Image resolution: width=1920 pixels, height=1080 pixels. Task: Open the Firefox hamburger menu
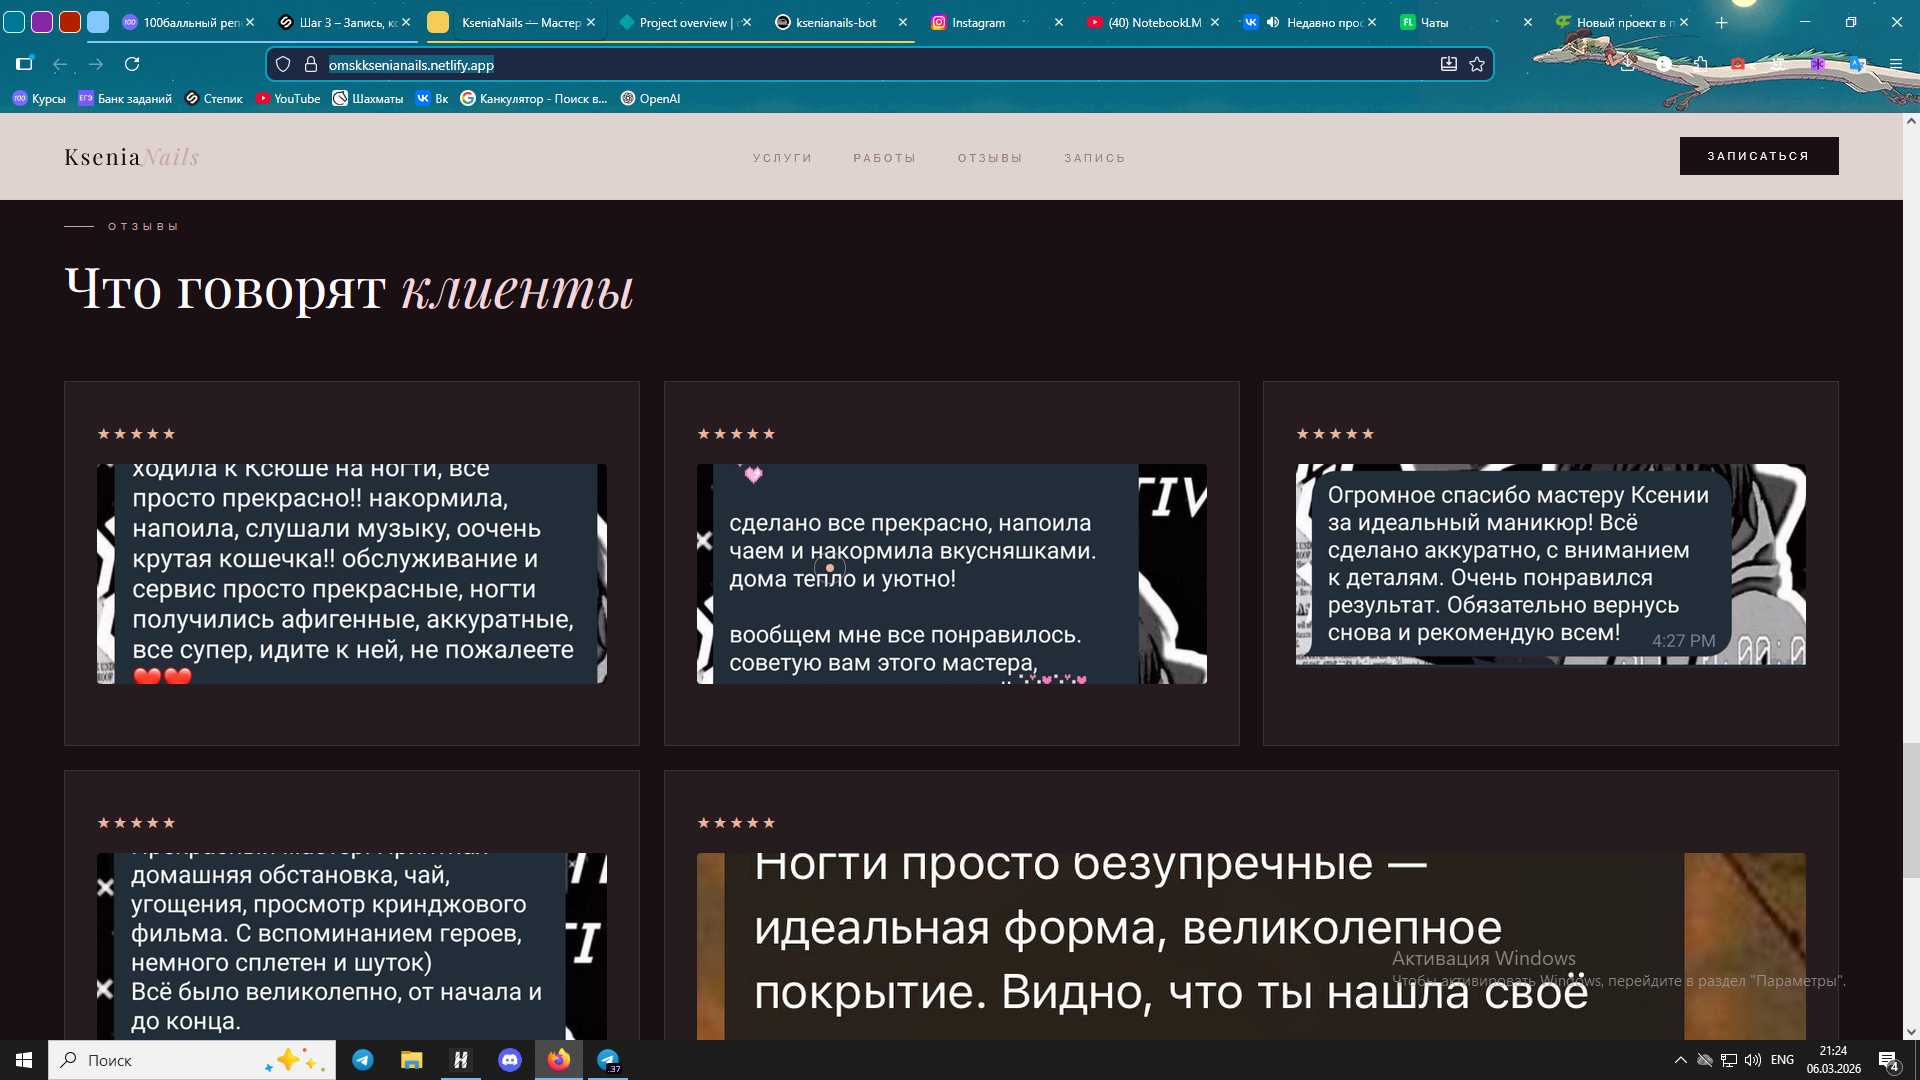pos(1895,64)
